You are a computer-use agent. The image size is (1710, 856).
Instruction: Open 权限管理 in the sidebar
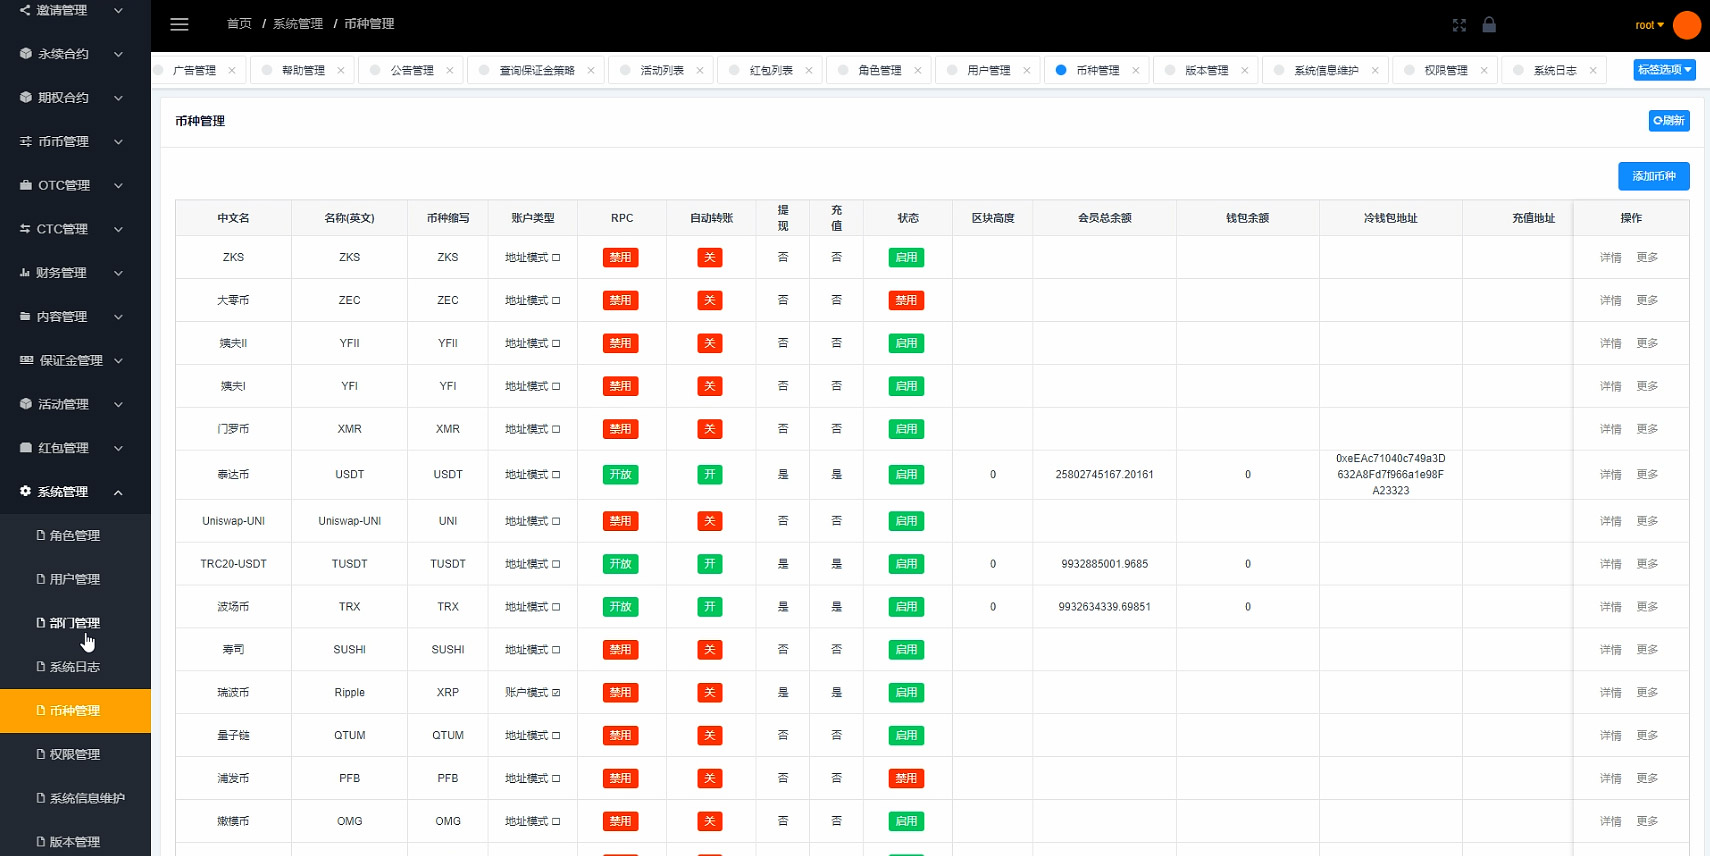click(75, 755)
